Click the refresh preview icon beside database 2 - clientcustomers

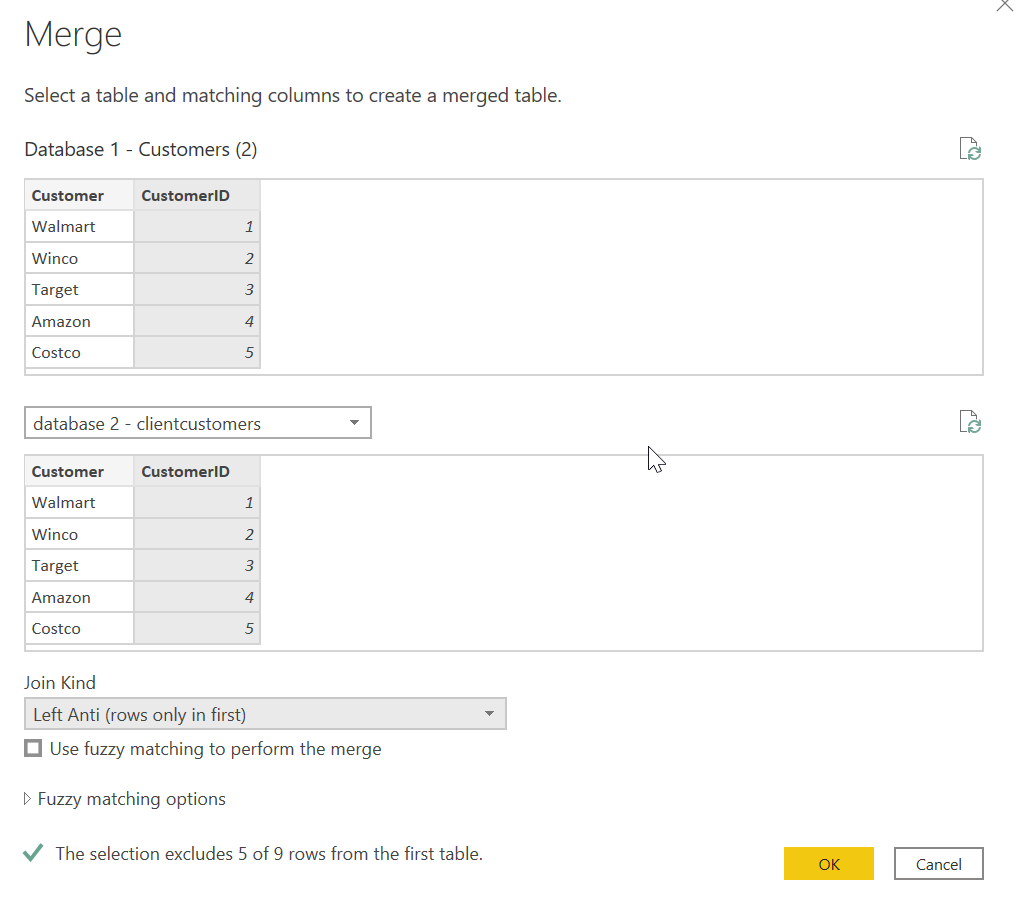970,422
